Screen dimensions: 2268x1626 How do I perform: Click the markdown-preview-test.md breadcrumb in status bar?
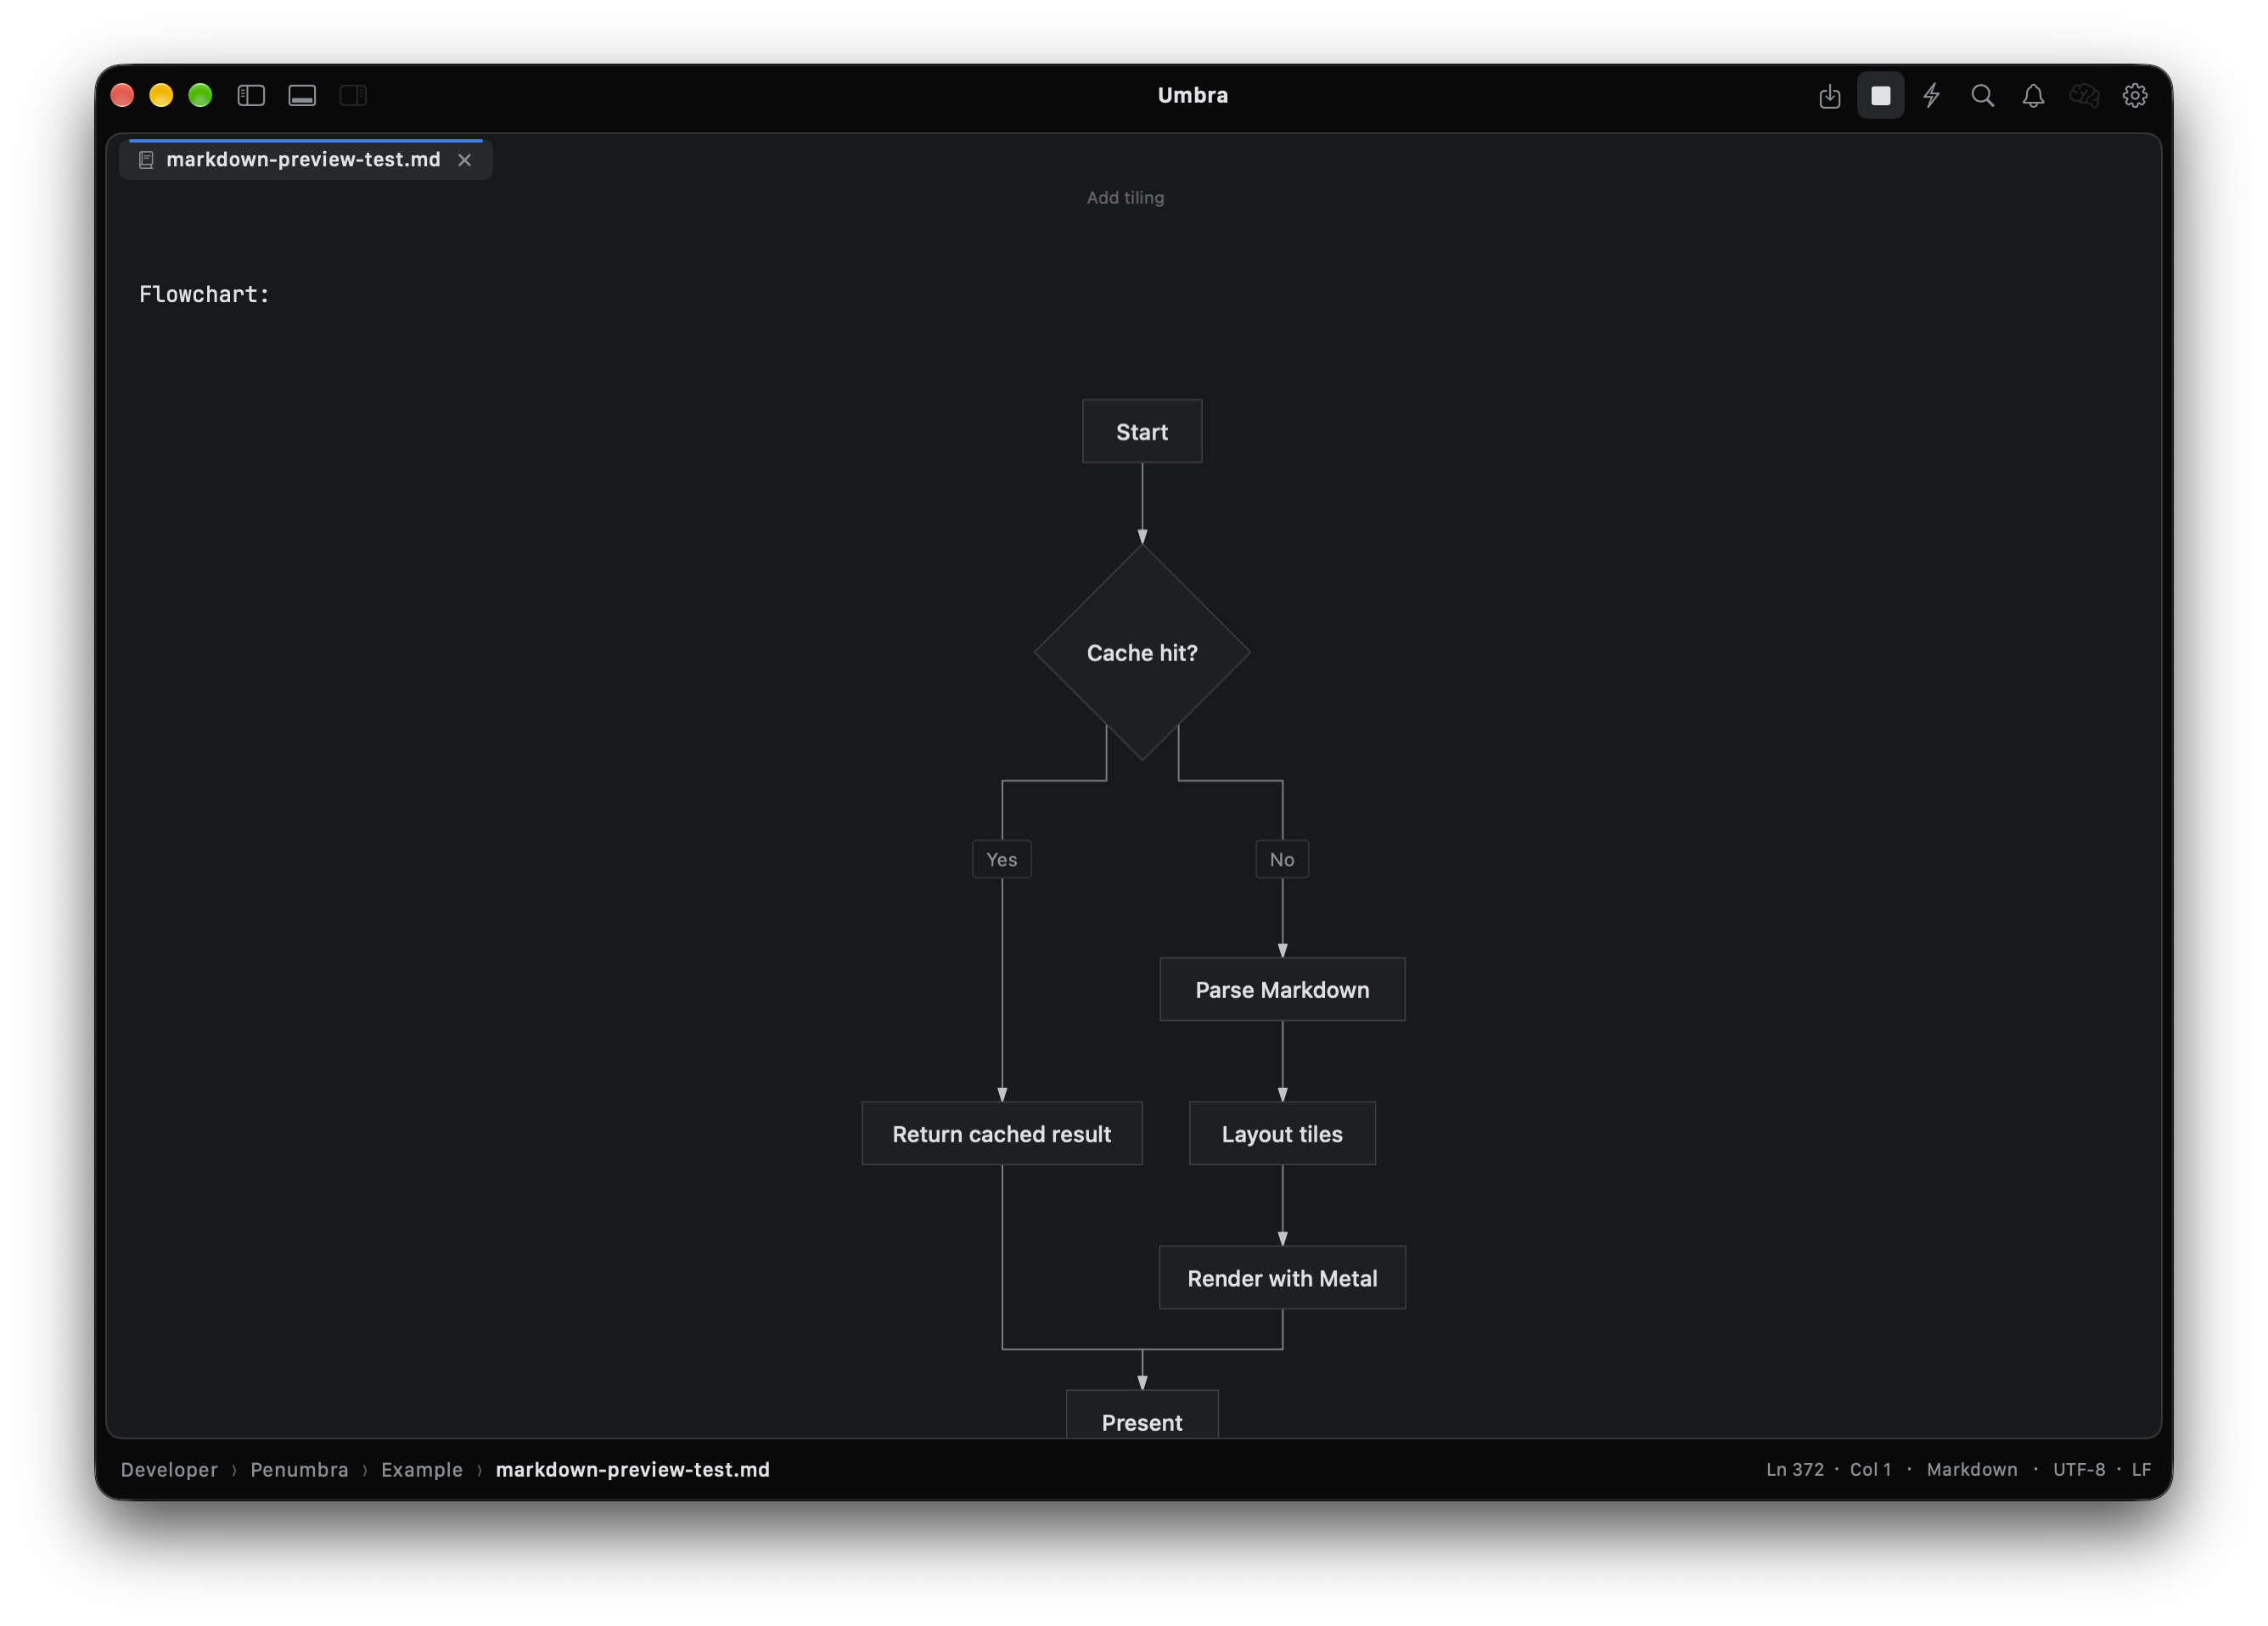click(633, 1469)
